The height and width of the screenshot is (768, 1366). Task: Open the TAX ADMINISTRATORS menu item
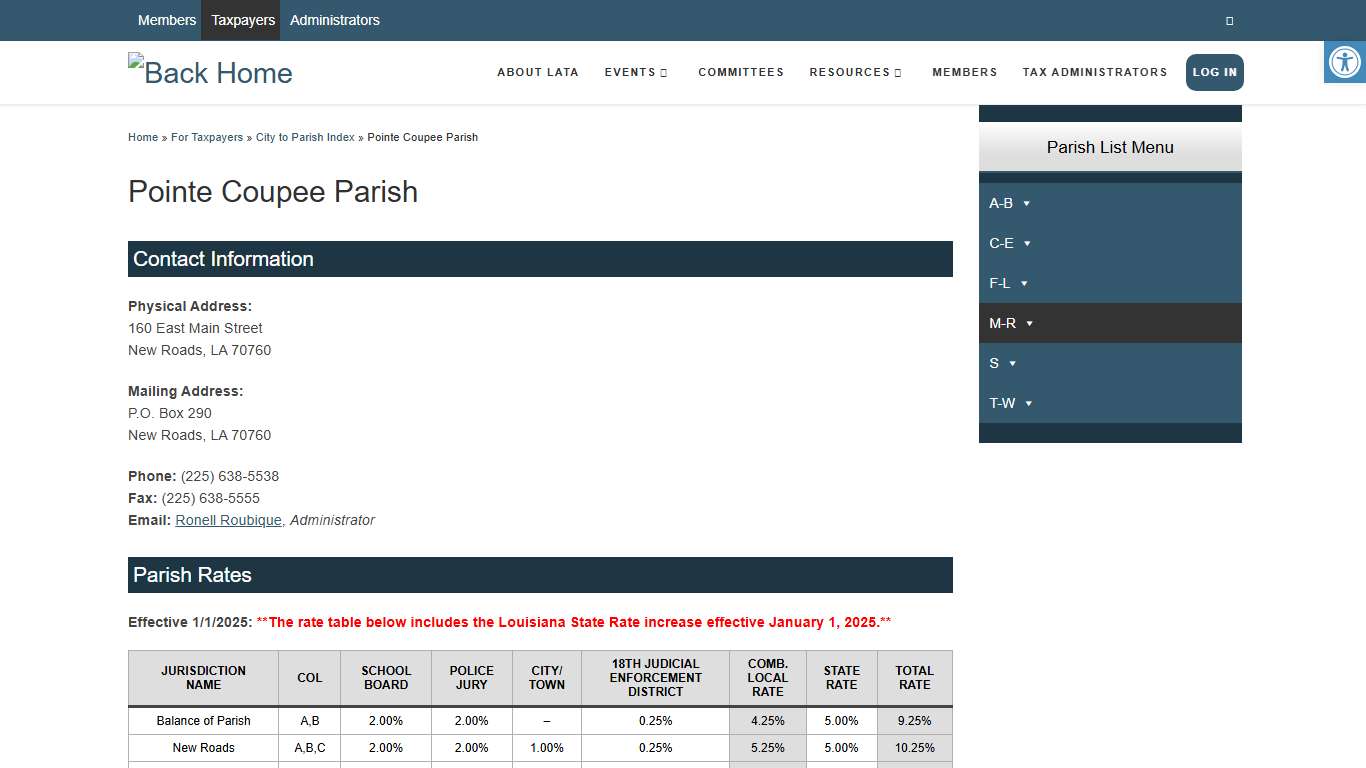(x=1094, y=72)
